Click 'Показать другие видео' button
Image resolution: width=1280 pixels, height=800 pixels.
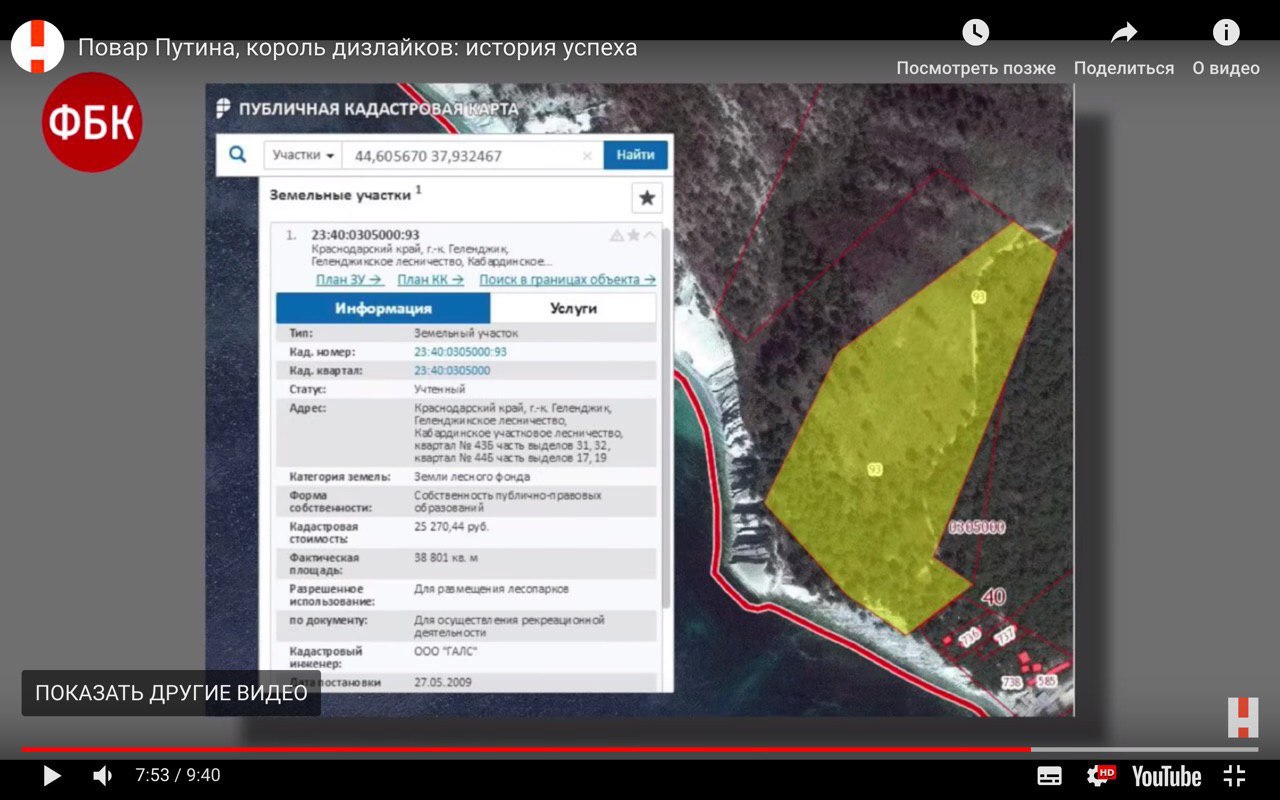171,693
